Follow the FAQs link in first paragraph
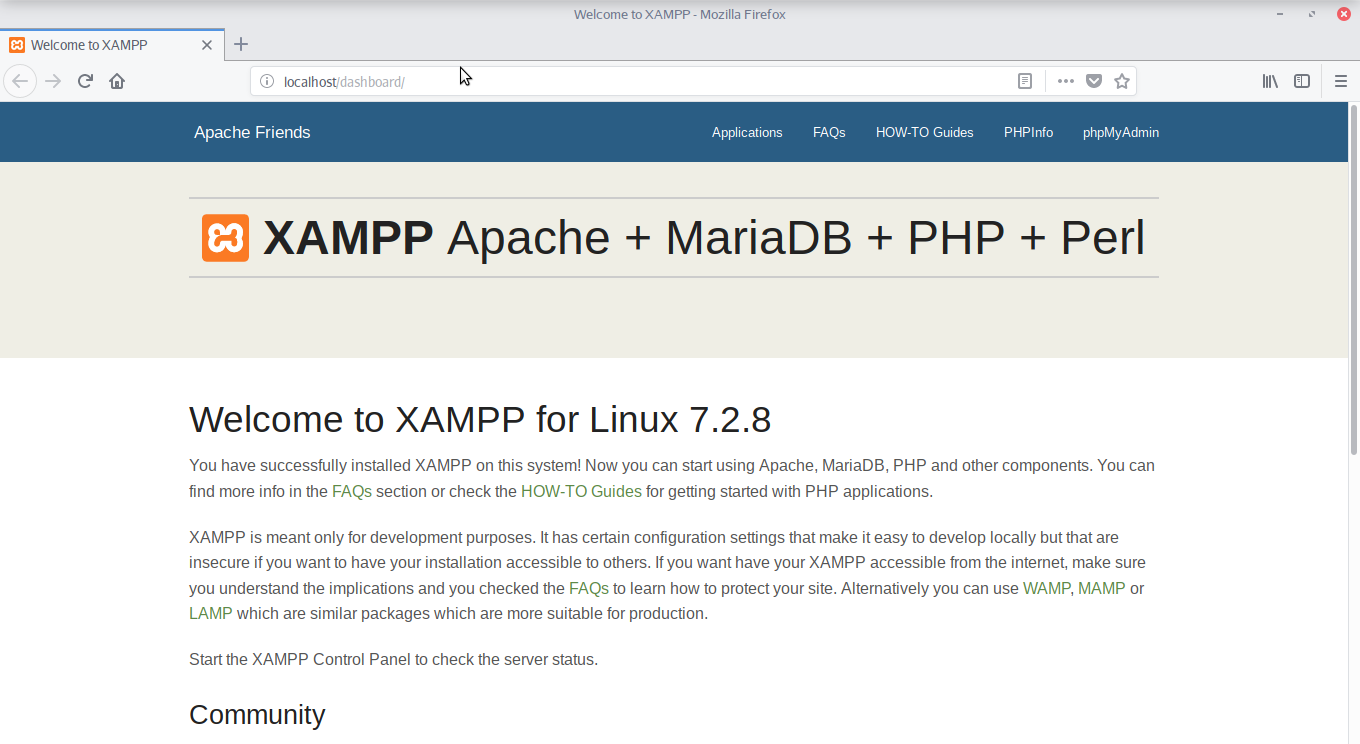 352,491
